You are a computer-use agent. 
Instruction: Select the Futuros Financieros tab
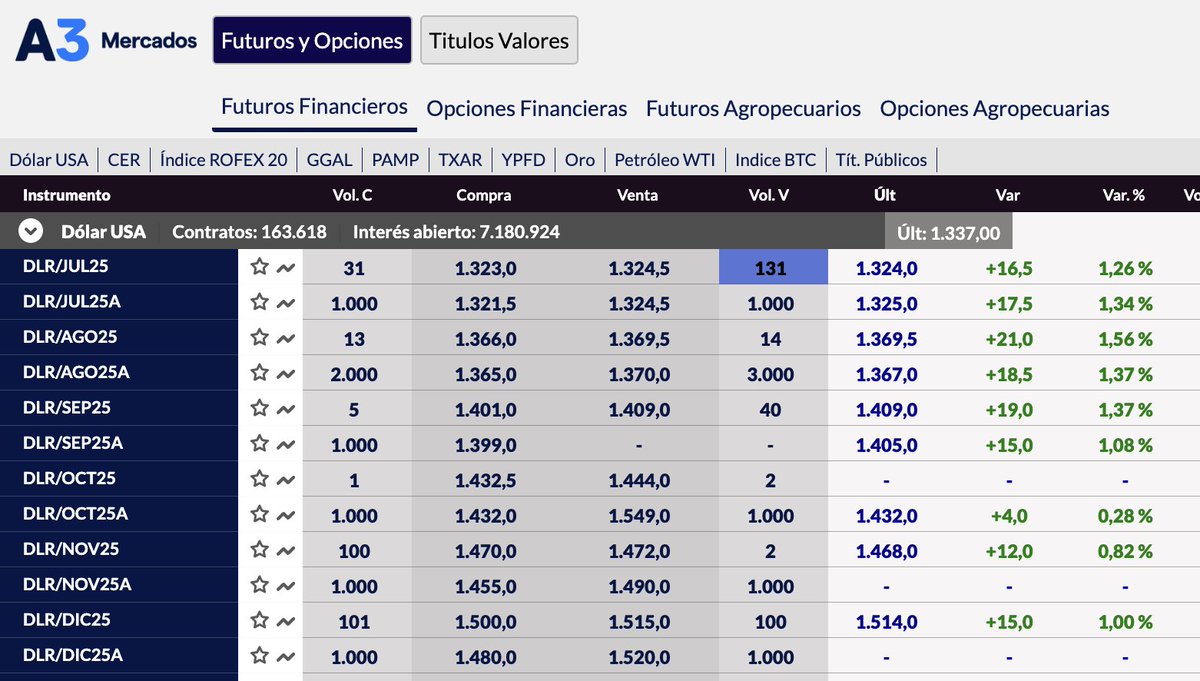pos(314,106)
